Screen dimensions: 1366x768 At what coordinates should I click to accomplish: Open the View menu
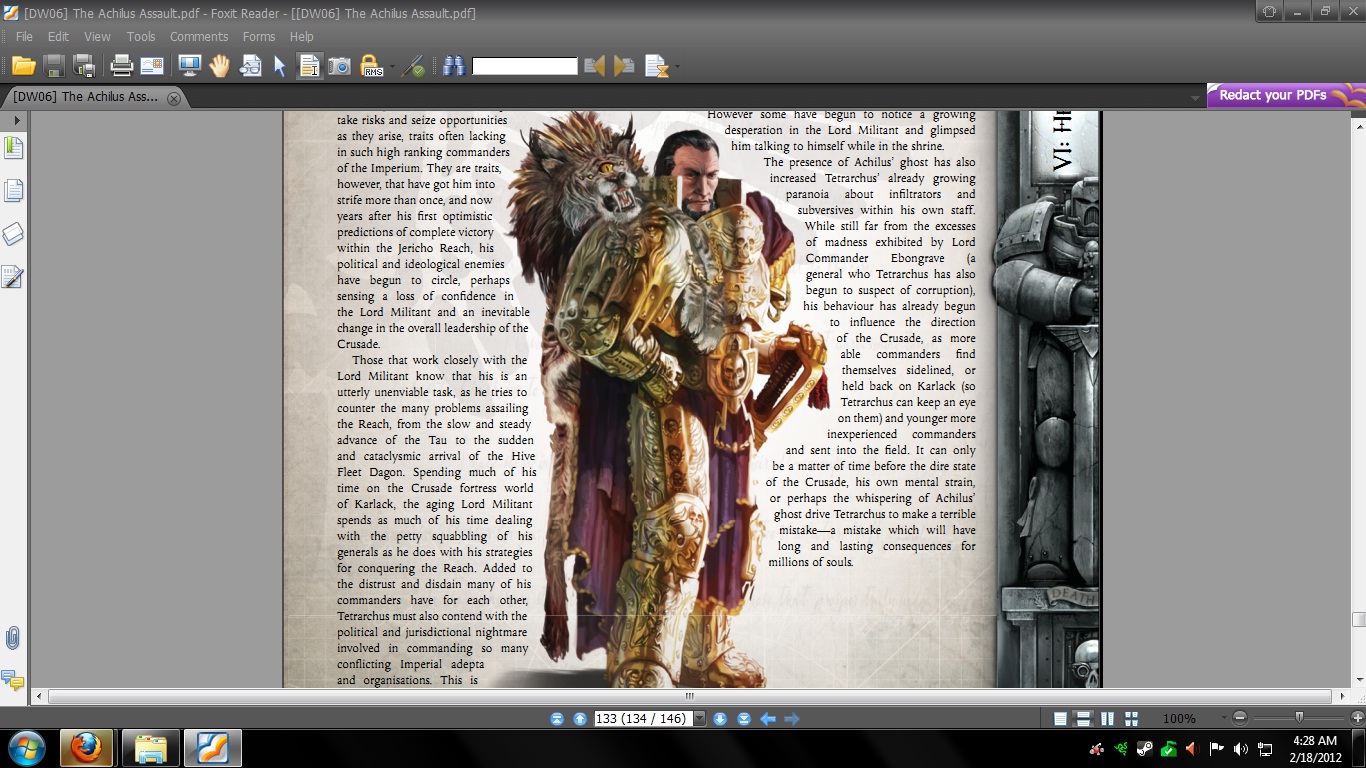[97, 36]
